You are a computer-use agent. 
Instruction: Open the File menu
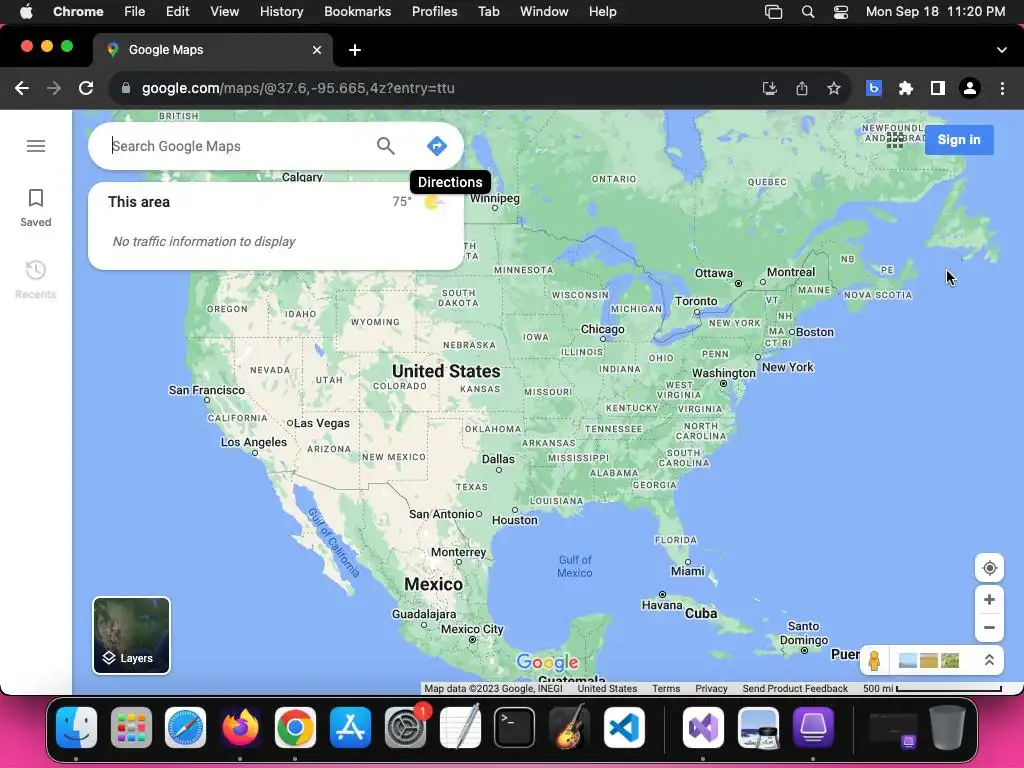click(x=135, y=12)
